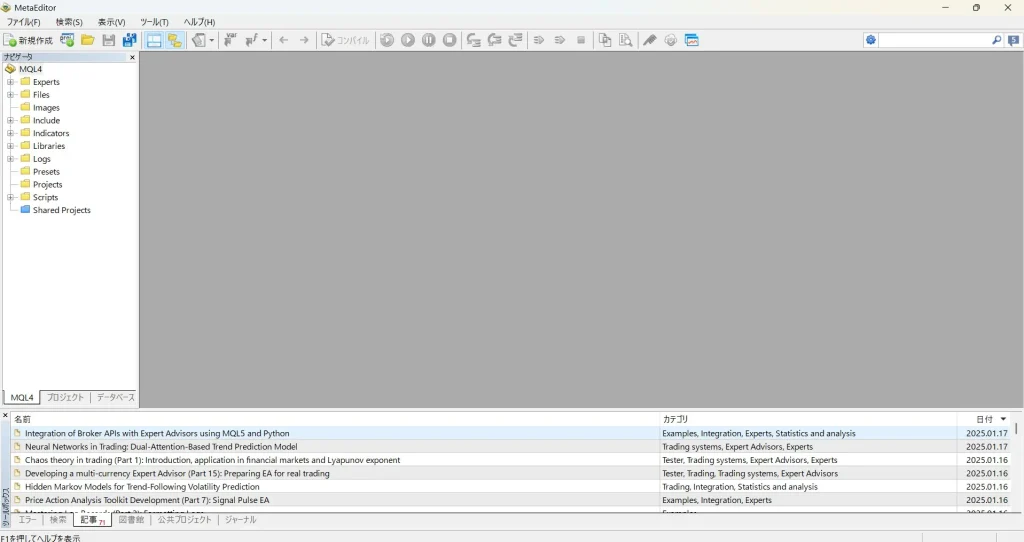Viewport: 1024px width, 542px height.
Task: Switch to the 公共プロジェクト toolbox tab
Action: (x=184, y=520)
